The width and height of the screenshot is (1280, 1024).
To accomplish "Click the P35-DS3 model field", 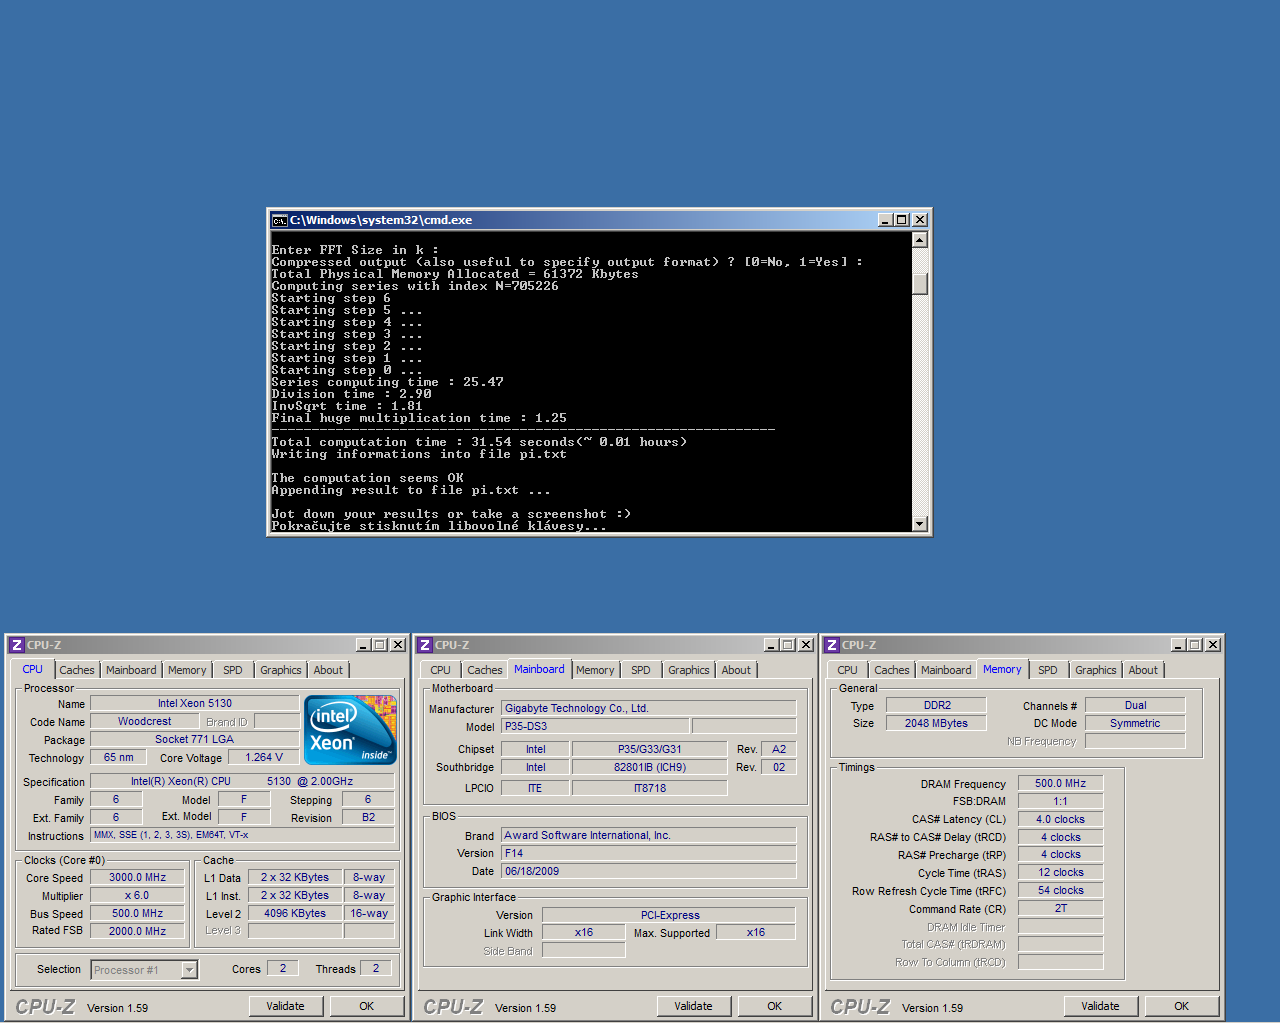I will 595,726.
